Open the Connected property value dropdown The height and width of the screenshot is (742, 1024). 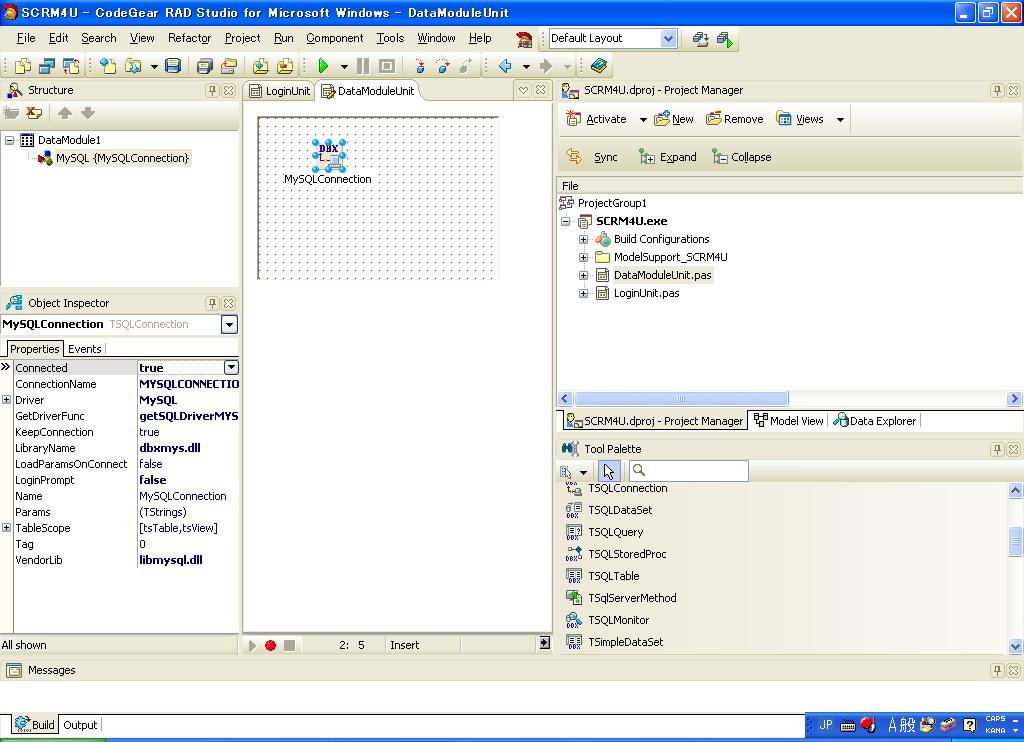tap(231, 368)
